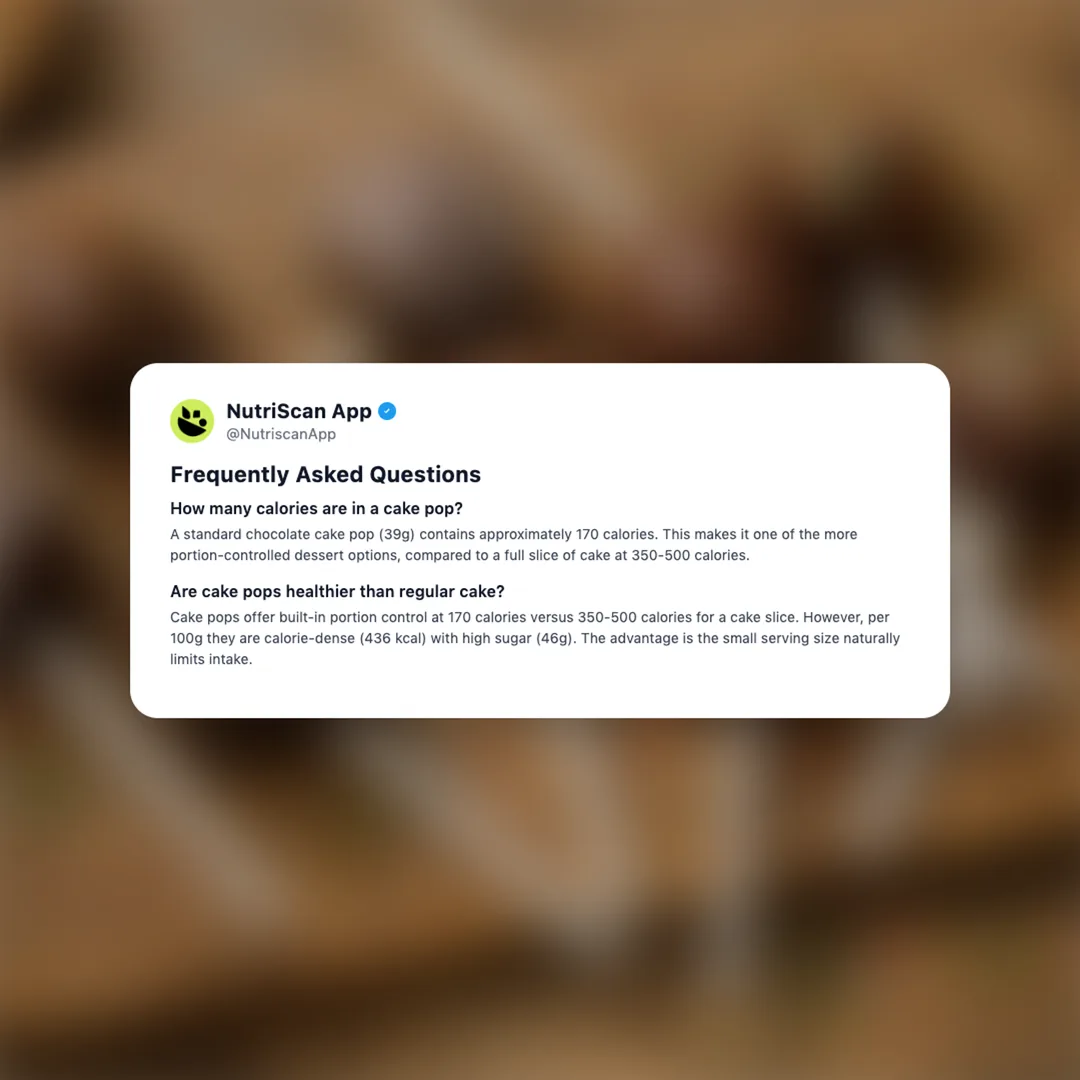The height and width of the screenshot is (1080, 1080).
Task: Click 'This makes it one of the more' text
Action: [x=760, y=534]
